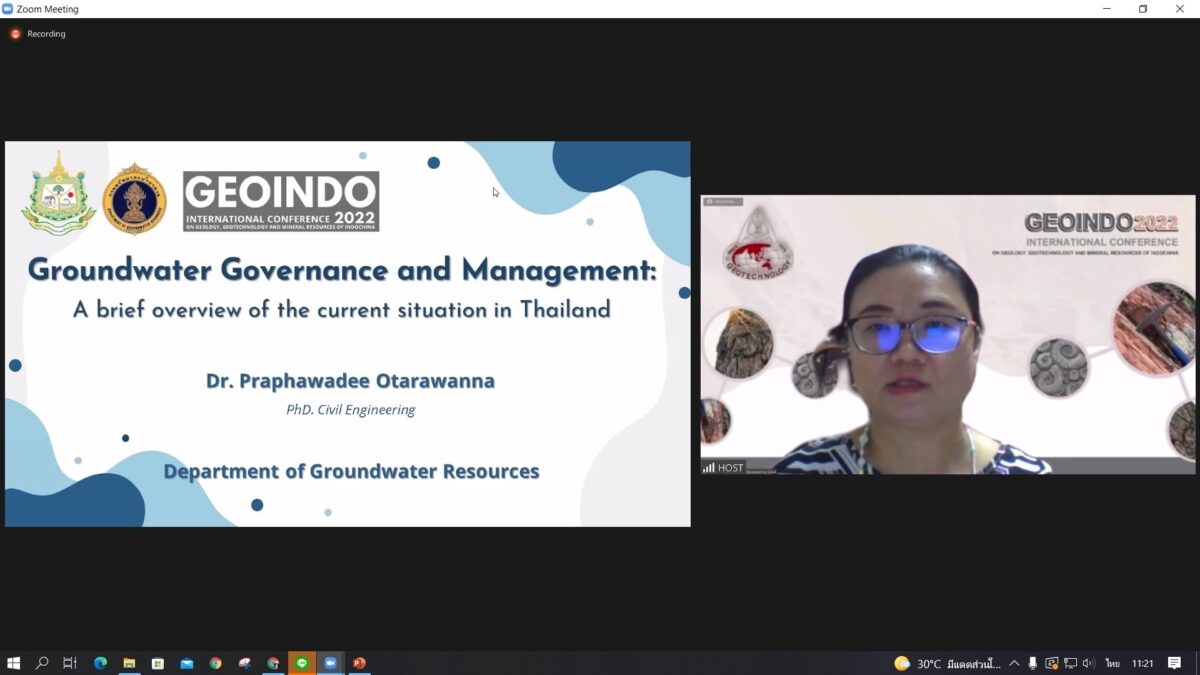This screenshot has height=675, width=1200.
Task: Open the Action Center notifications
Action: (x=1175, y=663)
